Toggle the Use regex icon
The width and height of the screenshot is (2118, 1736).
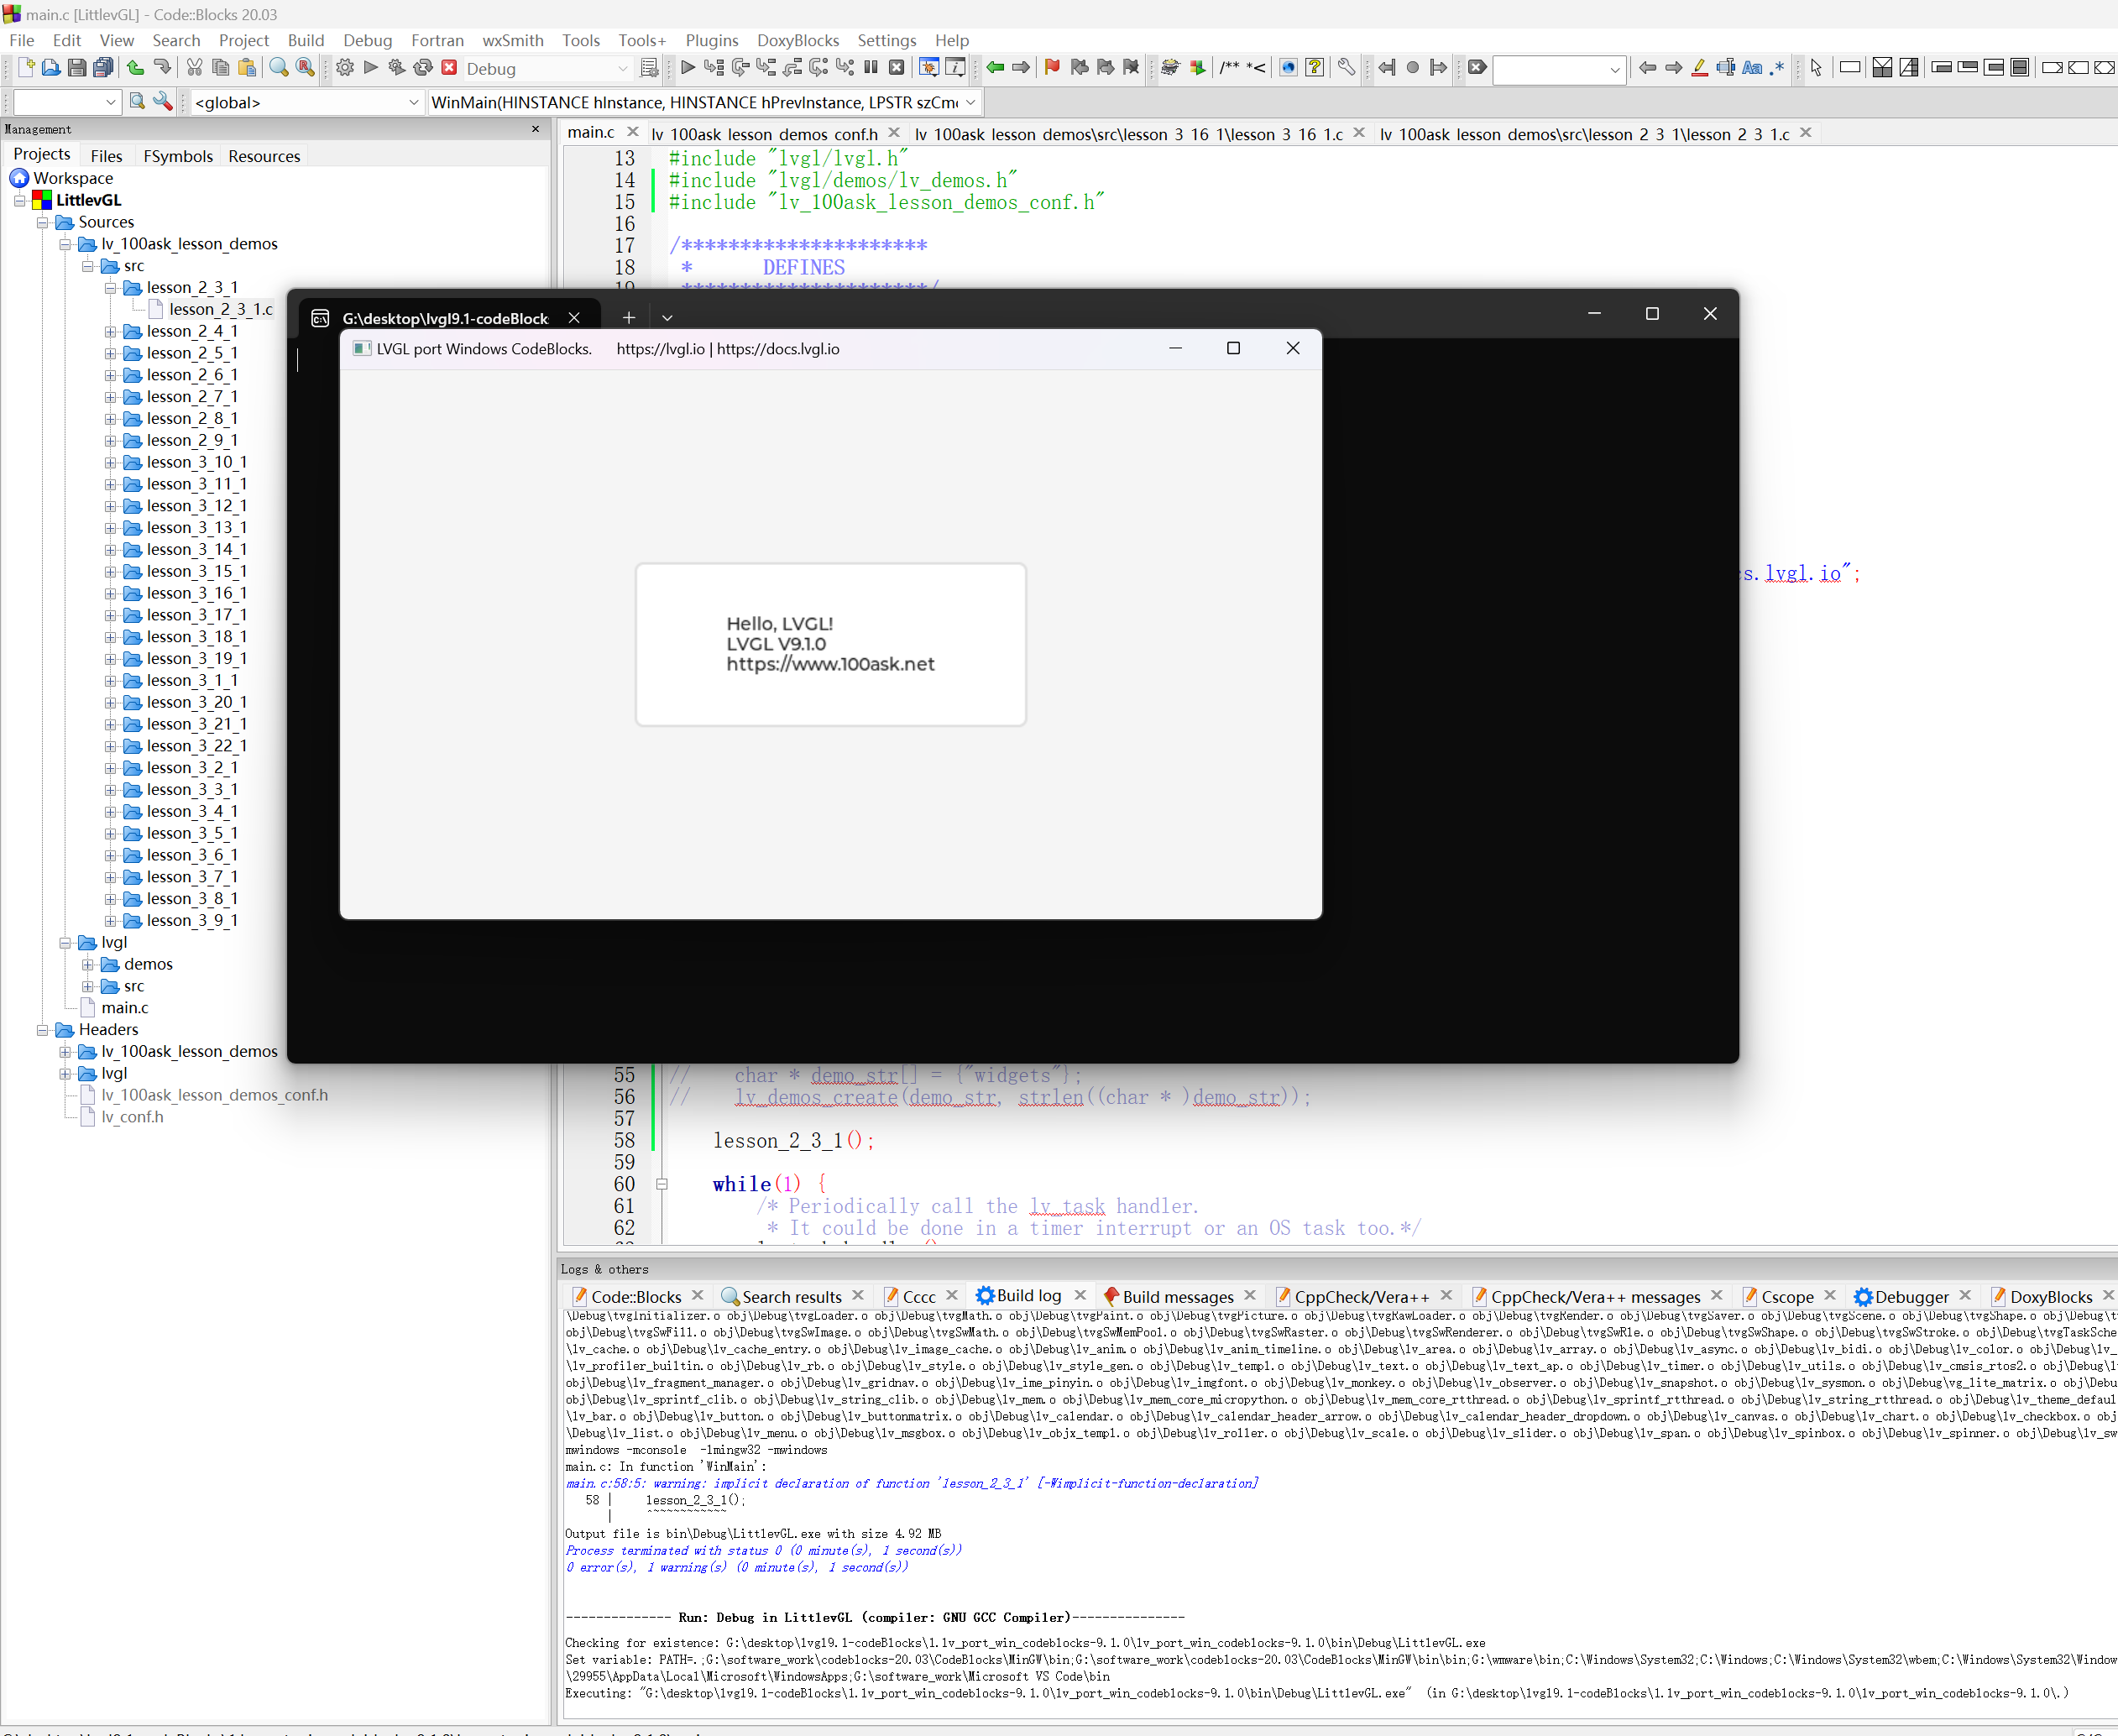(1777, 68)
